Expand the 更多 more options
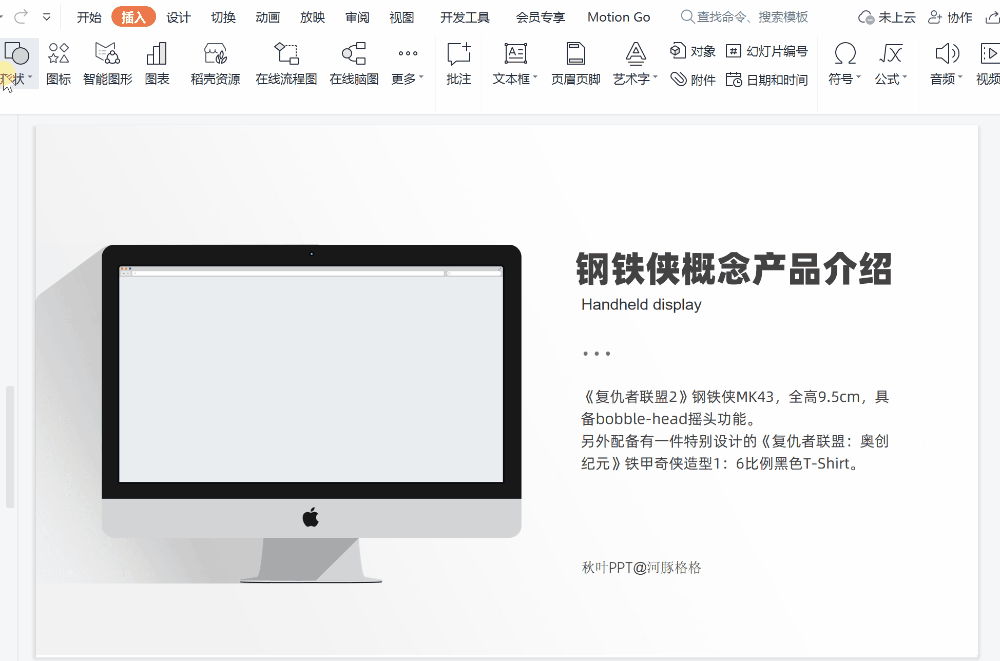Image resolution: width=1000 pixels, height=661 pixels. [408, 63]
